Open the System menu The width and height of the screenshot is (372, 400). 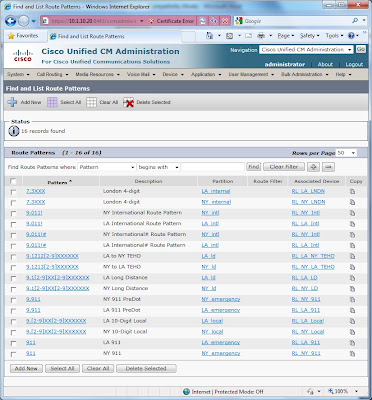(x=18, y=74)
